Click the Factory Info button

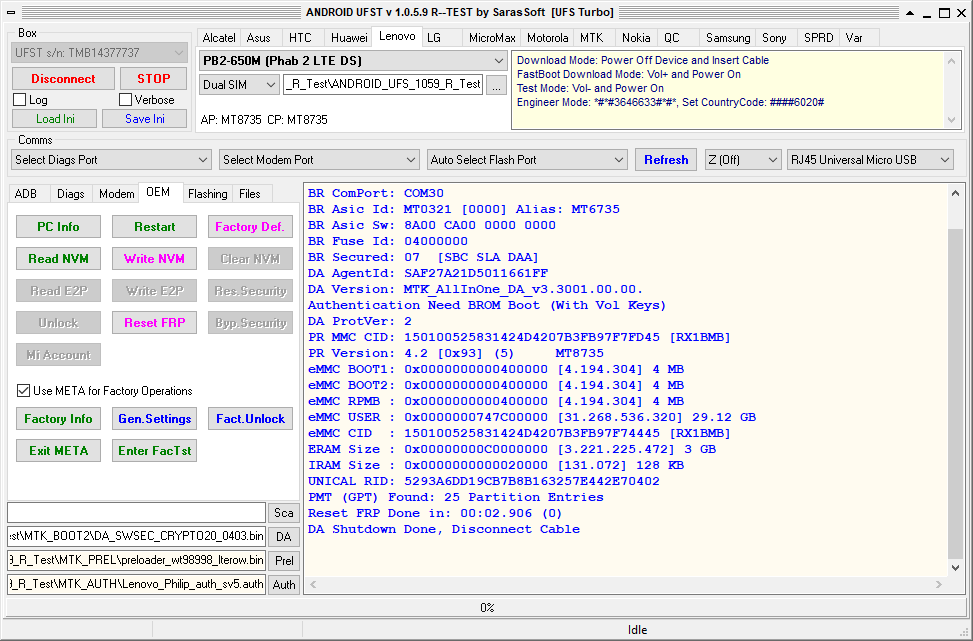coord(58,419)
